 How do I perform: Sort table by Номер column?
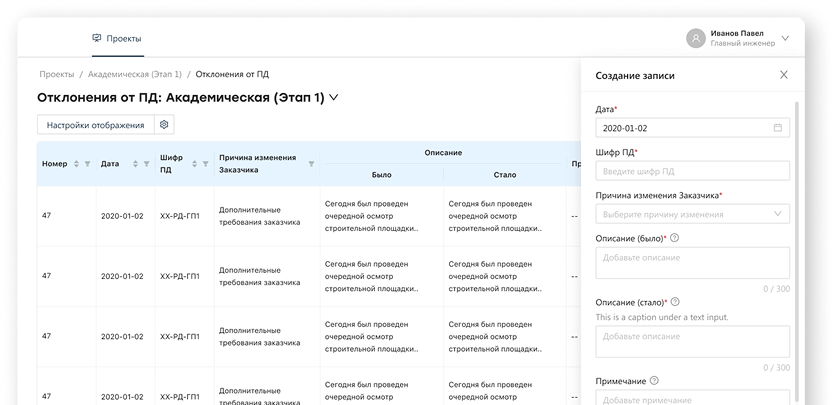tap(76, 164)
